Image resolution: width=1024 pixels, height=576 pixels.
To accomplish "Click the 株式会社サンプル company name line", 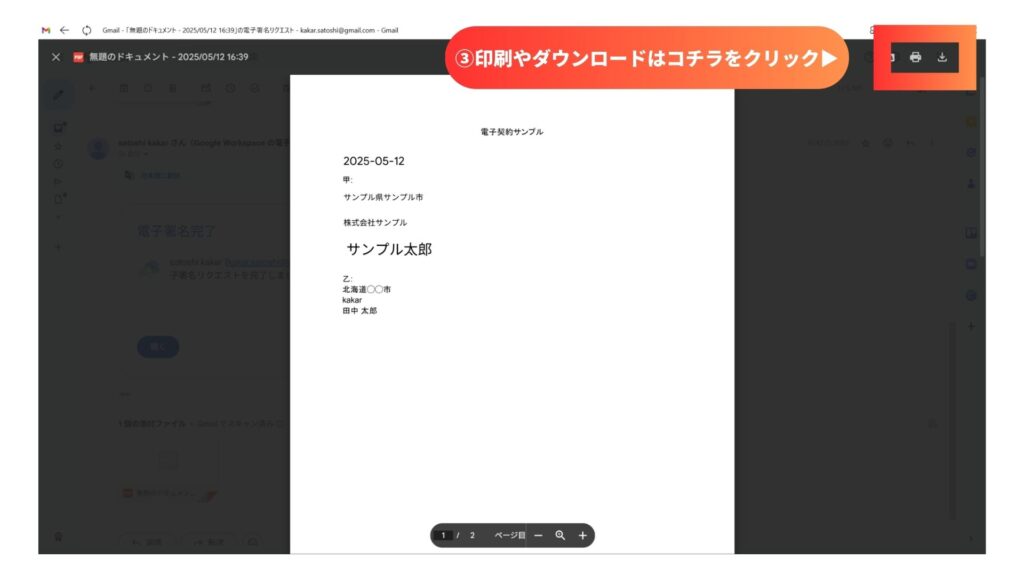I will pos(375,222).
